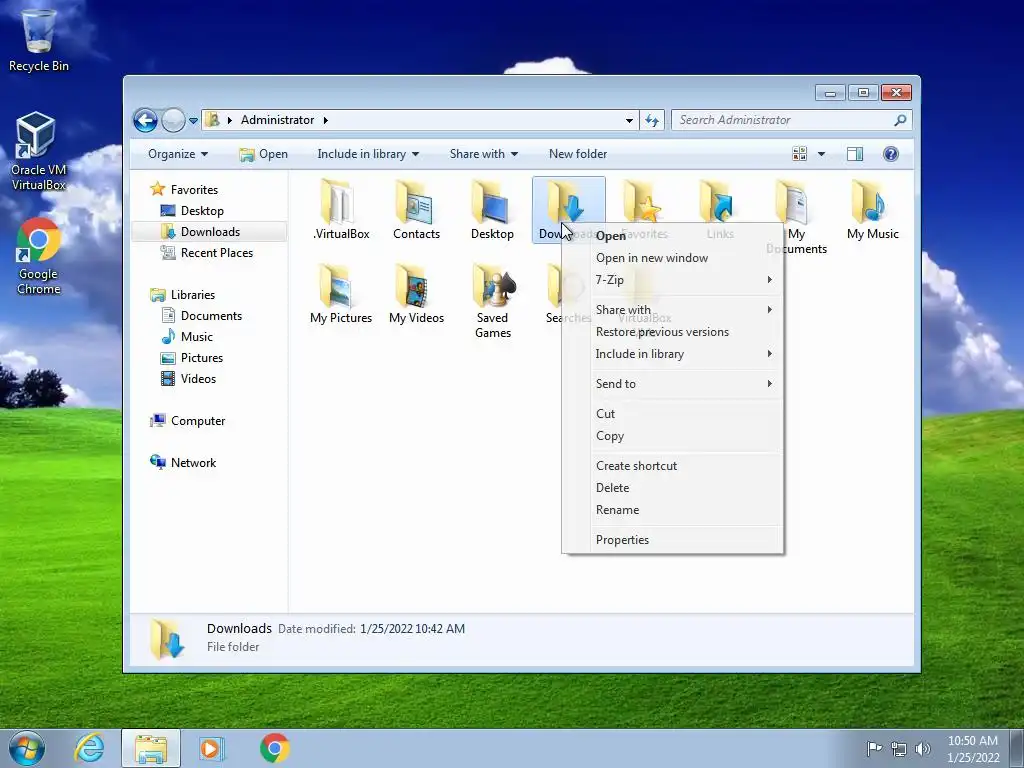The image size is (1024, 768).
Task: Expand Share with in the context menu
Action: click(673, 310)
